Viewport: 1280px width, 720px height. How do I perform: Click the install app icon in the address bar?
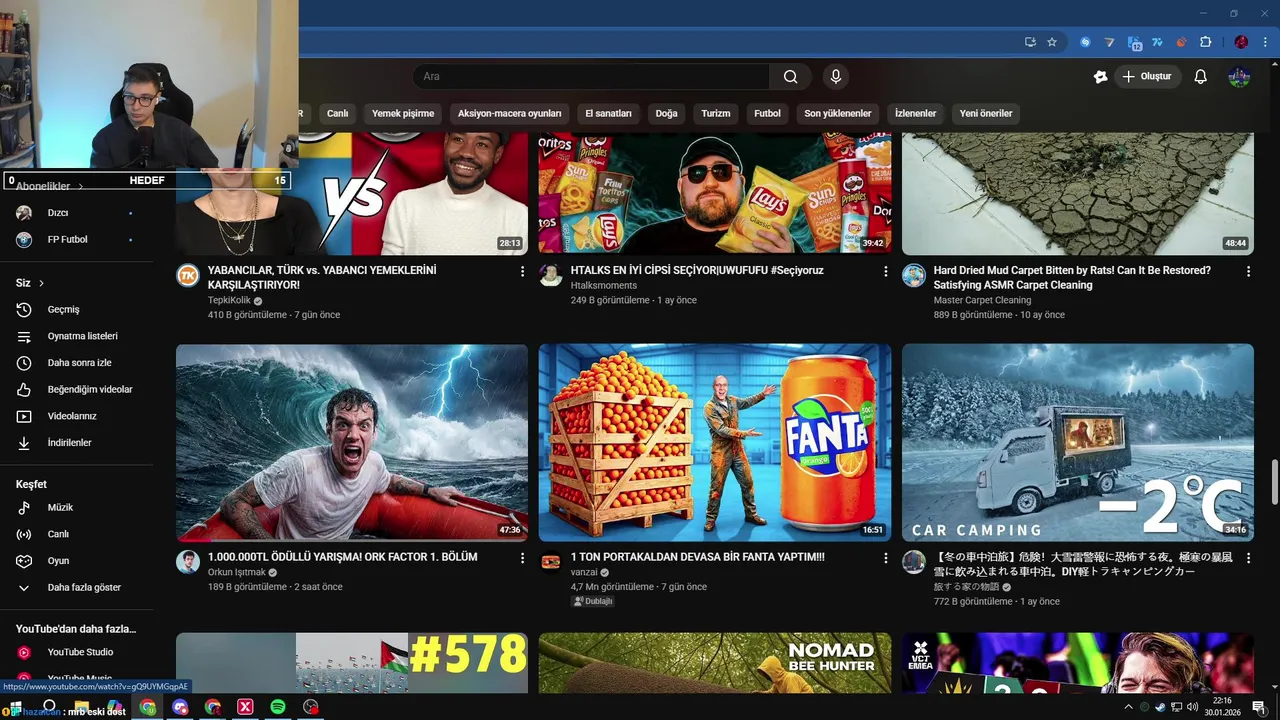tap(1030, 42)
